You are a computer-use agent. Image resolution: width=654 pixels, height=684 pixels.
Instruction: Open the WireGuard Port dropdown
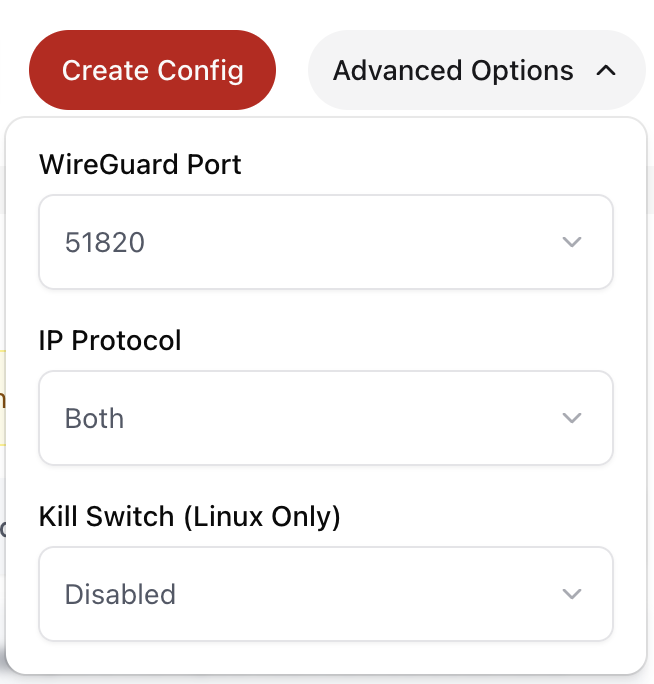coord(325,242)
